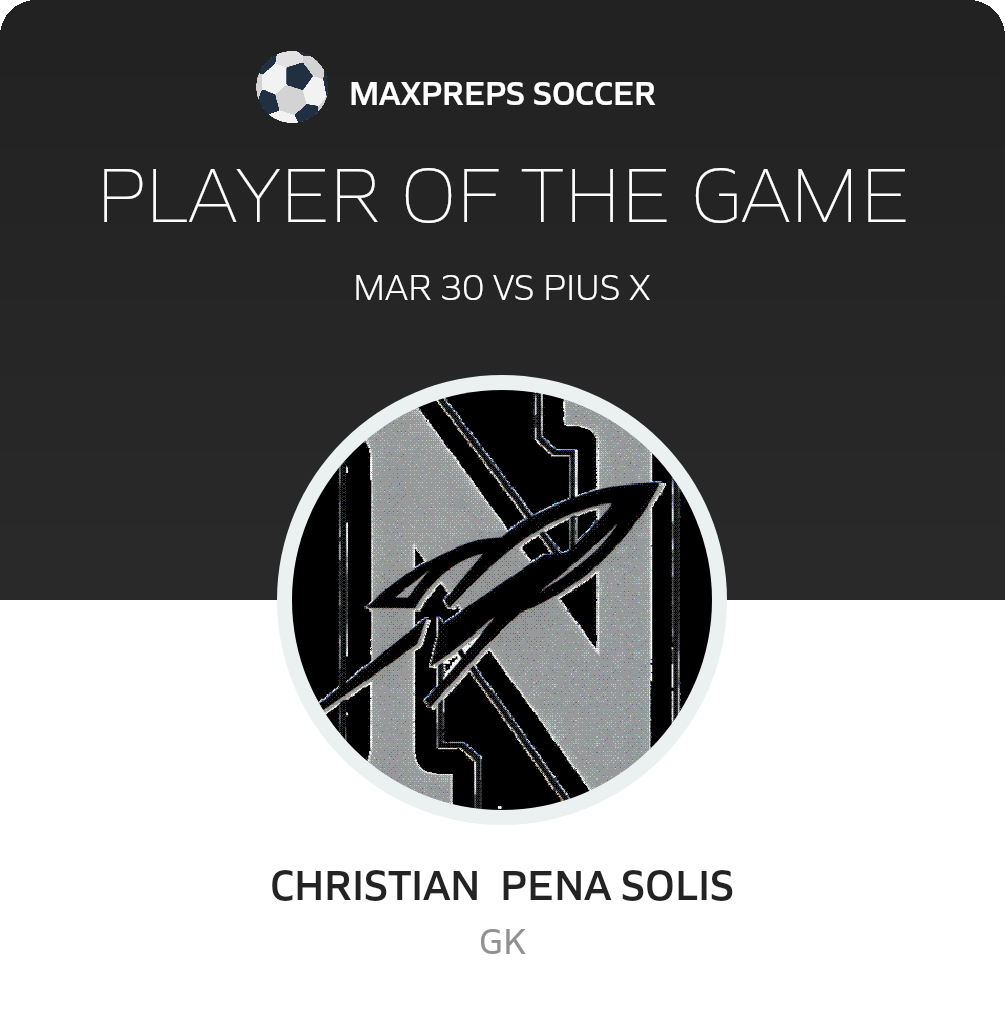
Task: Open the circular team logo thumbnail
Action: 502,599
